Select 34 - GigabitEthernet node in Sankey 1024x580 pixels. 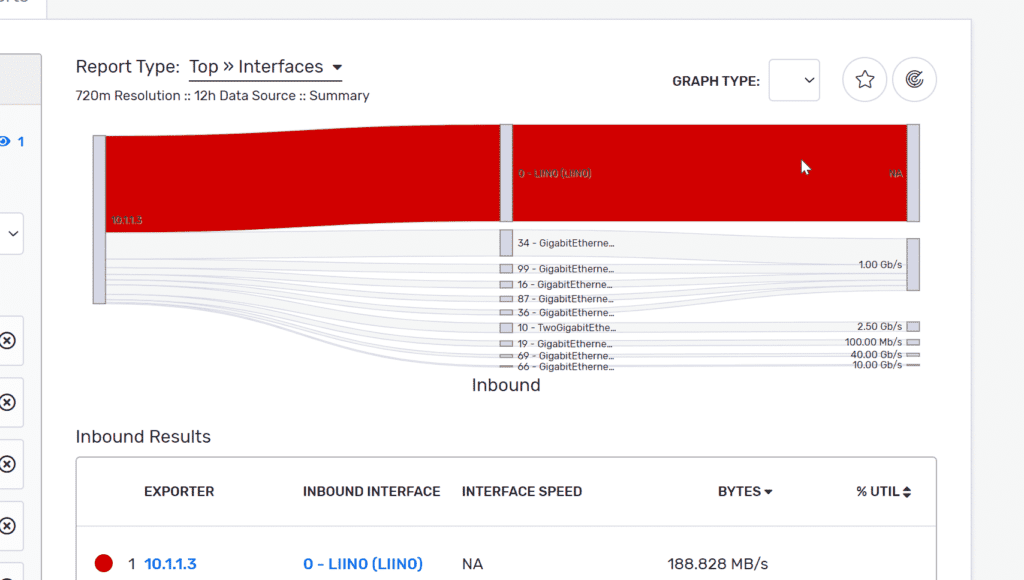coord(506,243)
